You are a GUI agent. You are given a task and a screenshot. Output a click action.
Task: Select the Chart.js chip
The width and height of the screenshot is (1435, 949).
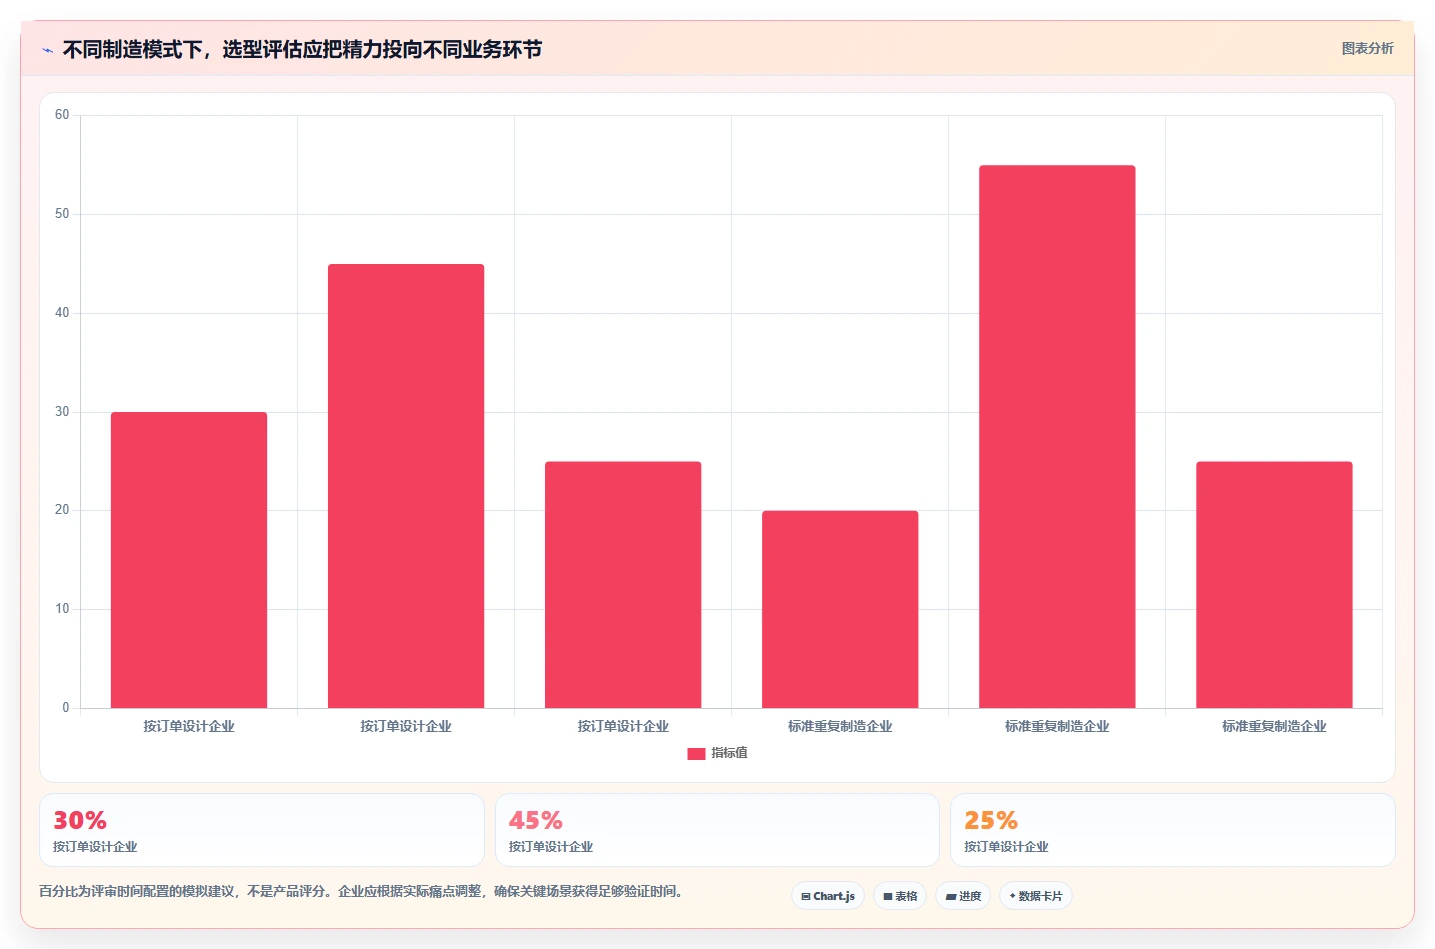point(828,896)
